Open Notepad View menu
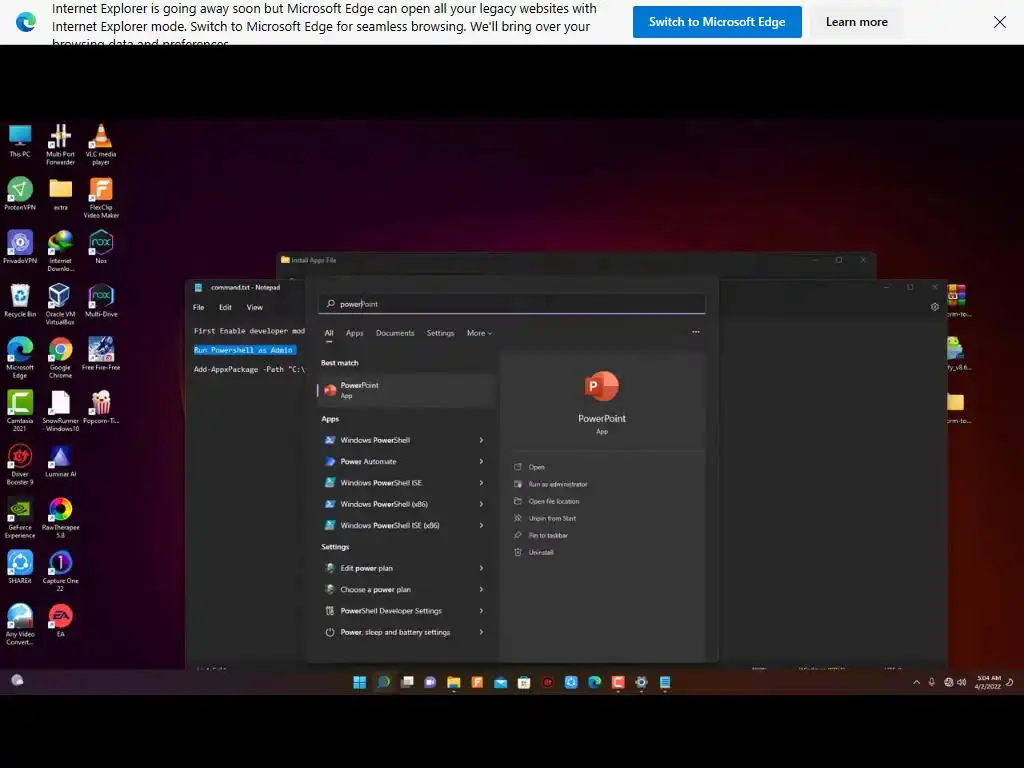 tap(254, 308)
